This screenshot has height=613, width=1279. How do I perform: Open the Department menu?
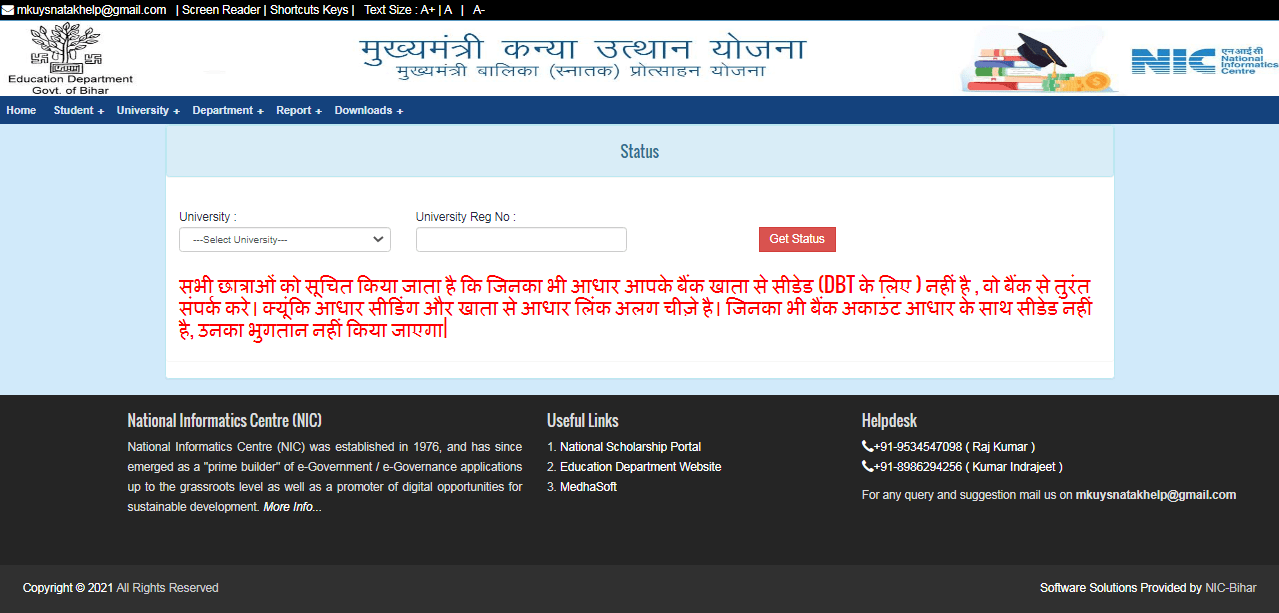click(224, 110)
